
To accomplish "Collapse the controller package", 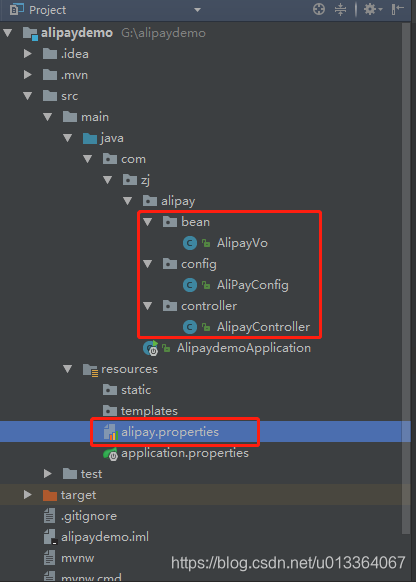I will 148,306.
